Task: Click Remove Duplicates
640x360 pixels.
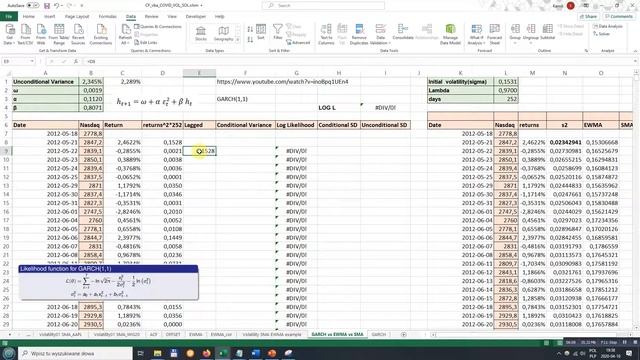Action: [x=359, y=34]
